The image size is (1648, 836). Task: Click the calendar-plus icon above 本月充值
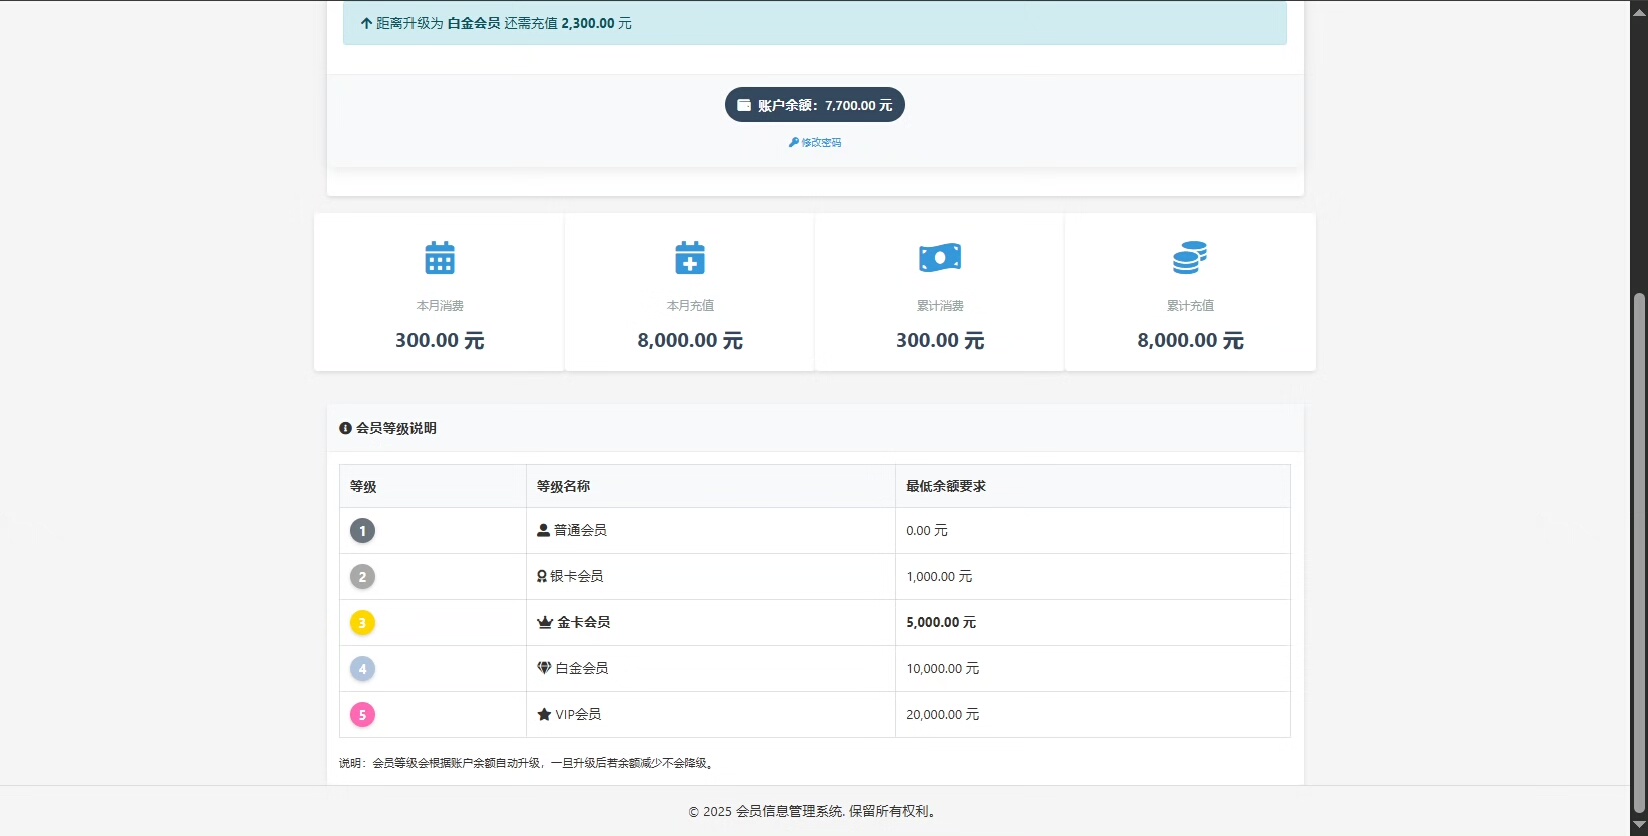coord(690,258)
